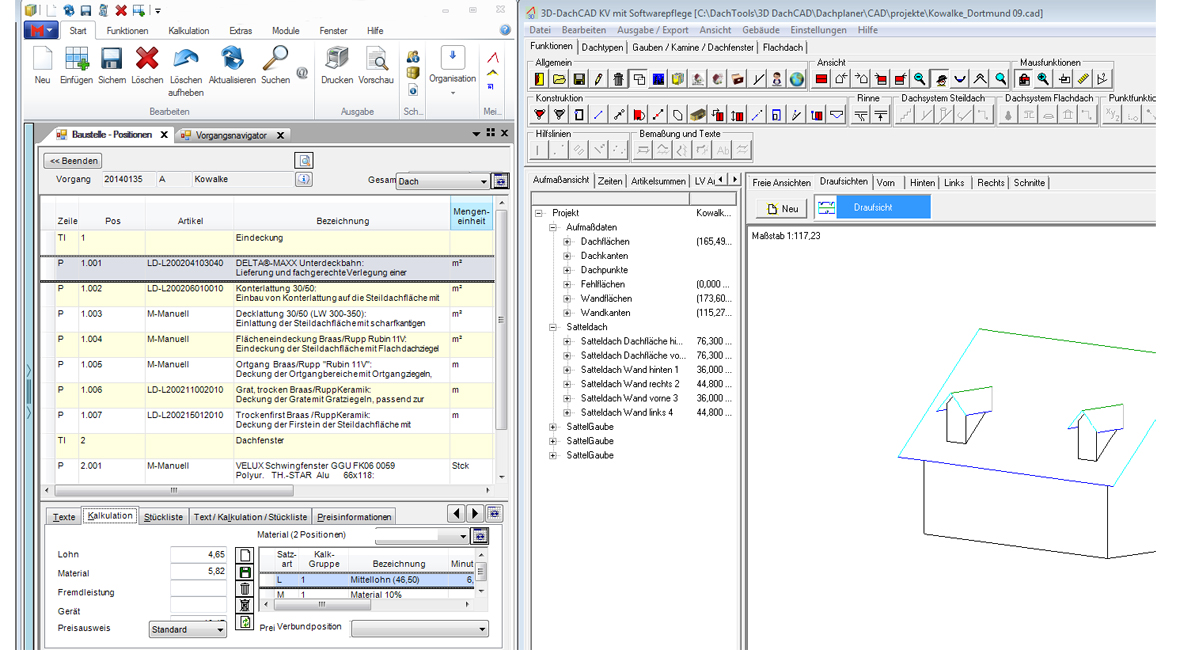Open Suchen with the magnifying glass icon
1180x650 pixels.
click(x=275, y=59)
